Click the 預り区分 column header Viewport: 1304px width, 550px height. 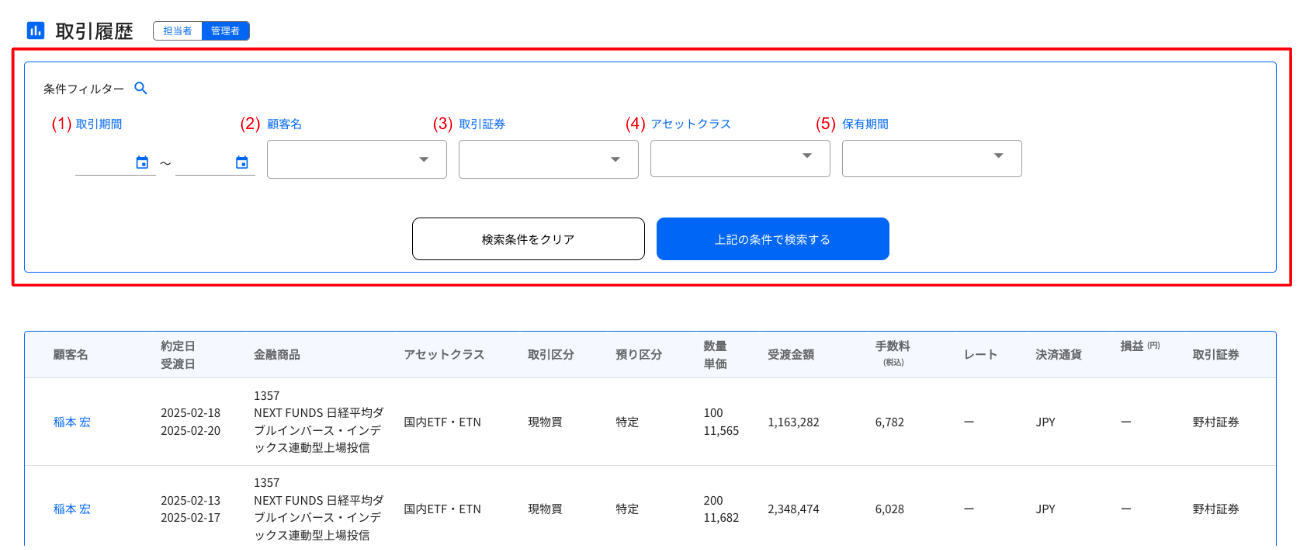(x=639, y=355)
